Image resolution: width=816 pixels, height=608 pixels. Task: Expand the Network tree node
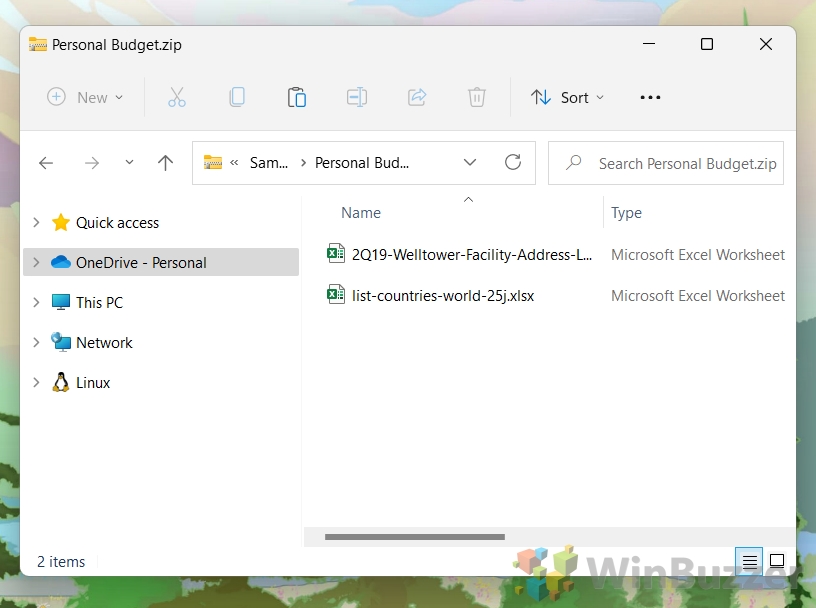click(x=36, y=342)
